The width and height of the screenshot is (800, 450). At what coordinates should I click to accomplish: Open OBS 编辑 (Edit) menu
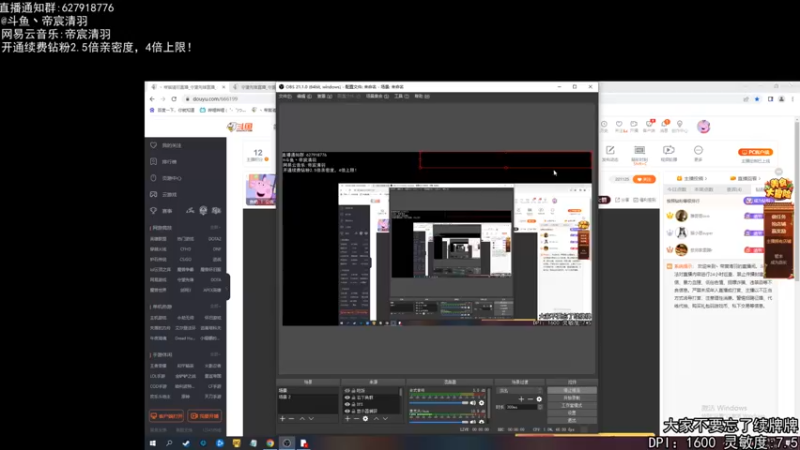304,96
